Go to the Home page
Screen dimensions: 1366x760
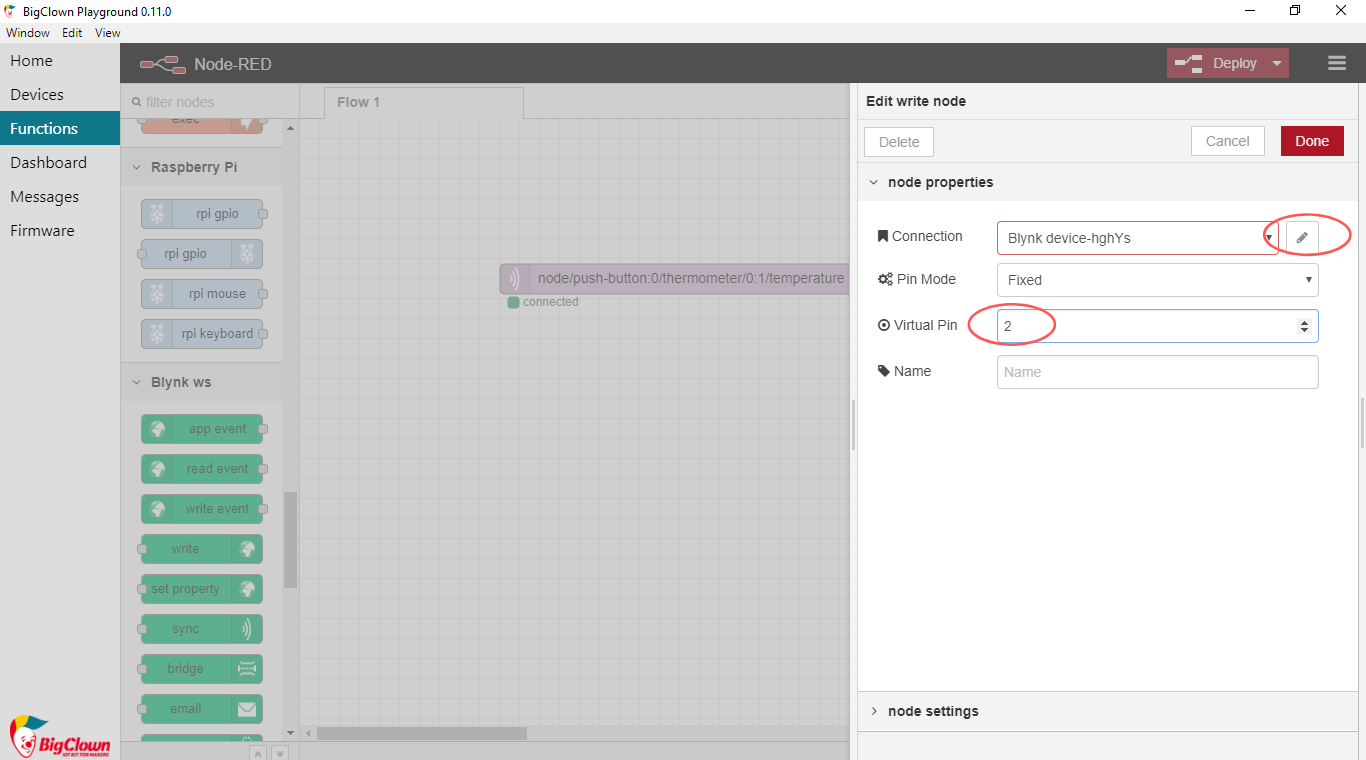[60, 61]
